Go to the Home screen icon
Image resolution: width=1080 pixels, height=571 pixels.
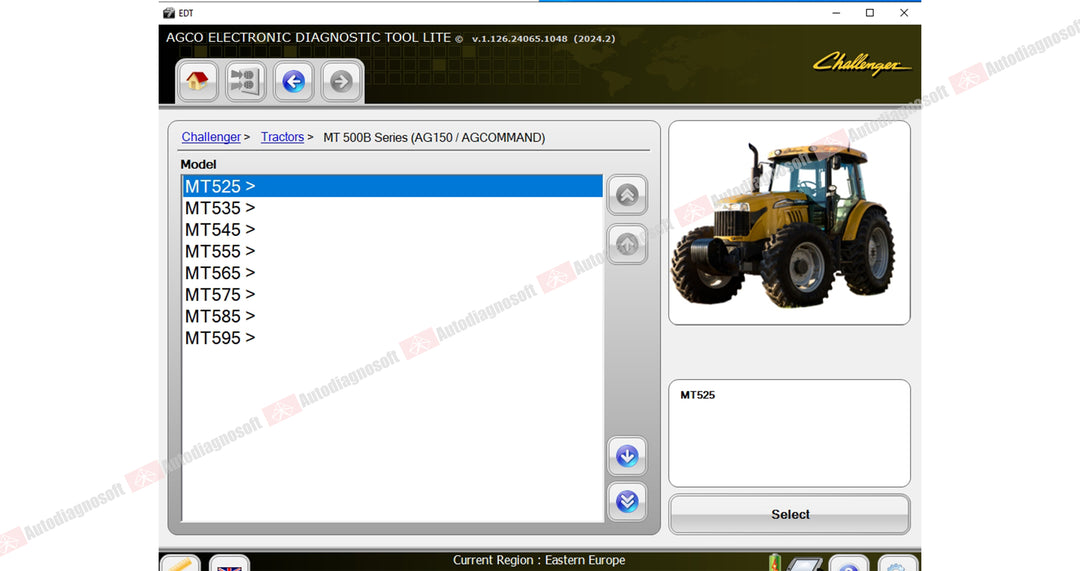pos(197,81)
